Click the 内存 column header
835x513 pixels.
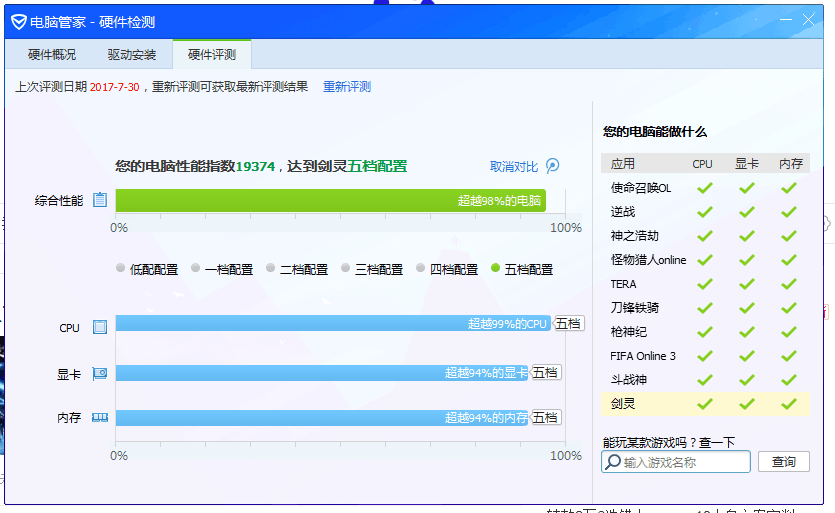(x=790, y=164)
